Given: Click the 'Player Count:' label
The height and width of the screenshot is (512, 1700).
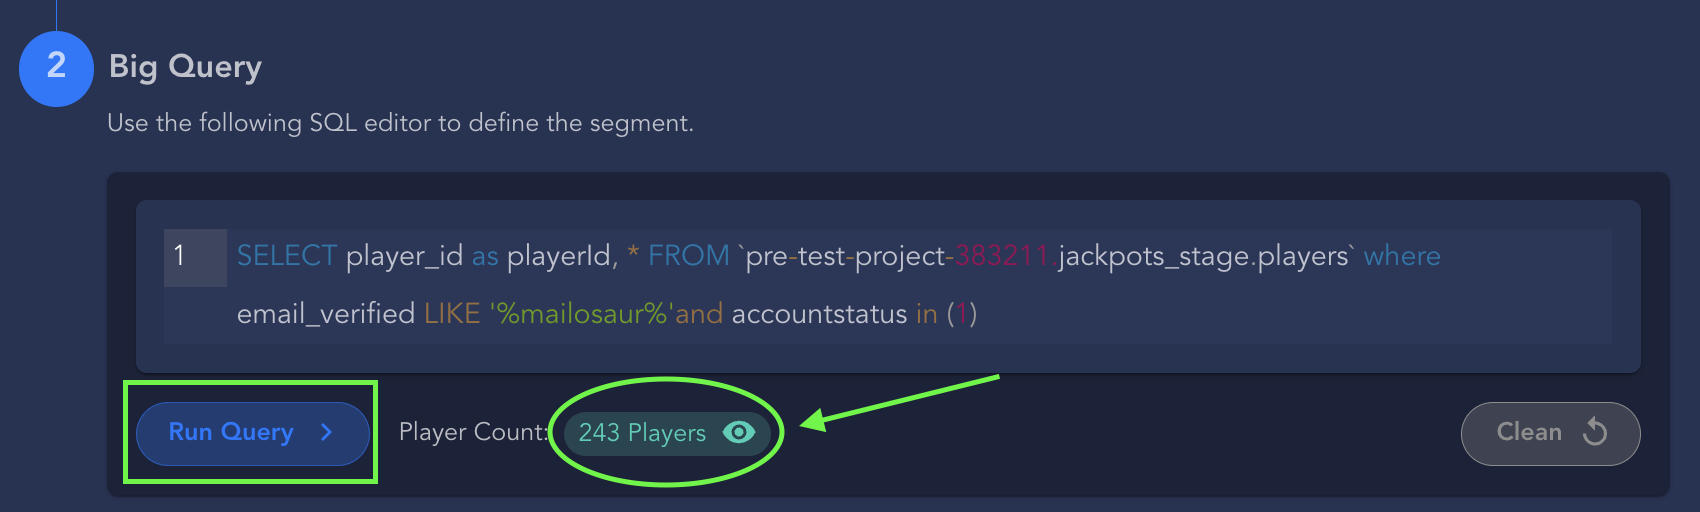Looking at the screenshot, I should pyautogui.click(x=473, y=432).
